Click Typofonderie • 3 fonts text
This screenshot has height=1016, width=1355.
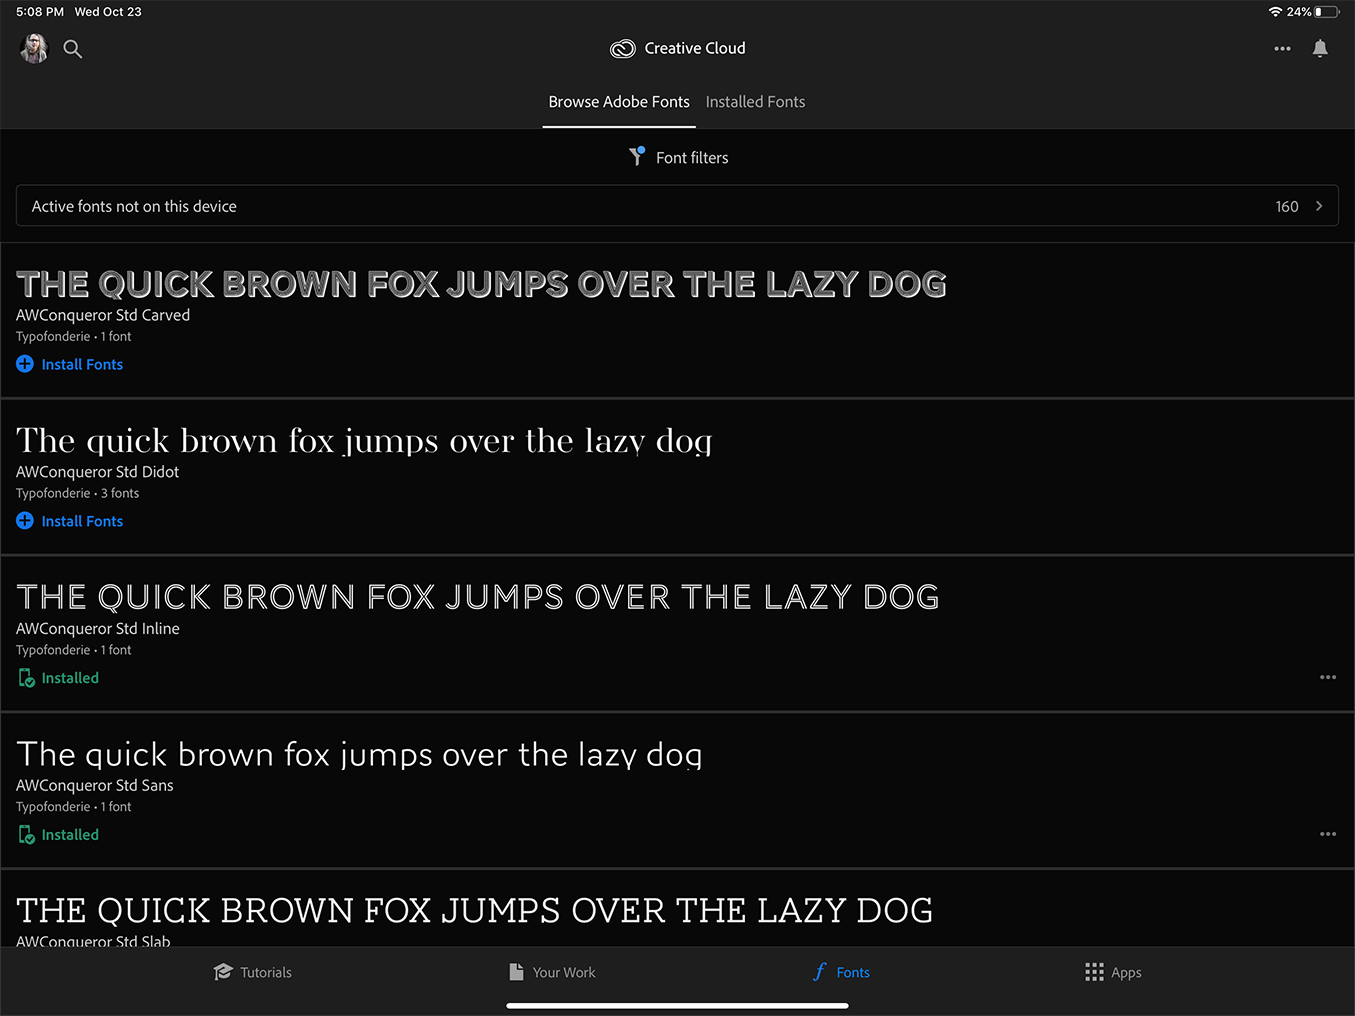(78, 493)
